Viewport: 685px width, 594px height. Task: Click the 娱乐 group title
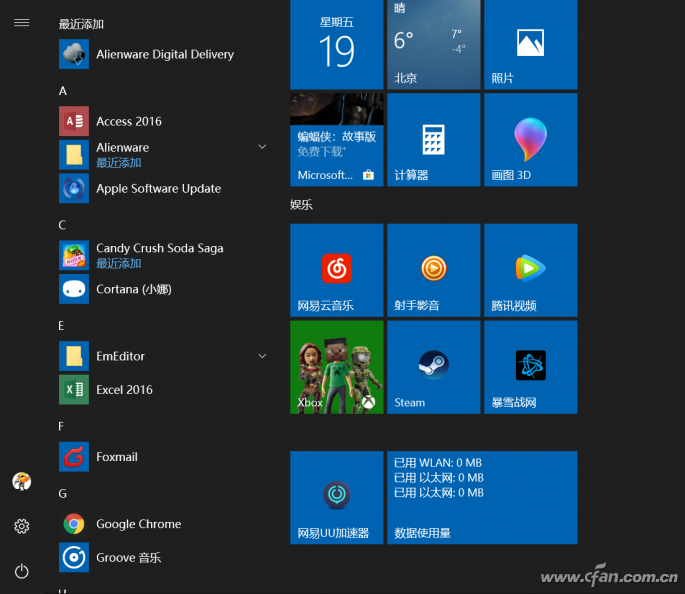pos(301,204)
